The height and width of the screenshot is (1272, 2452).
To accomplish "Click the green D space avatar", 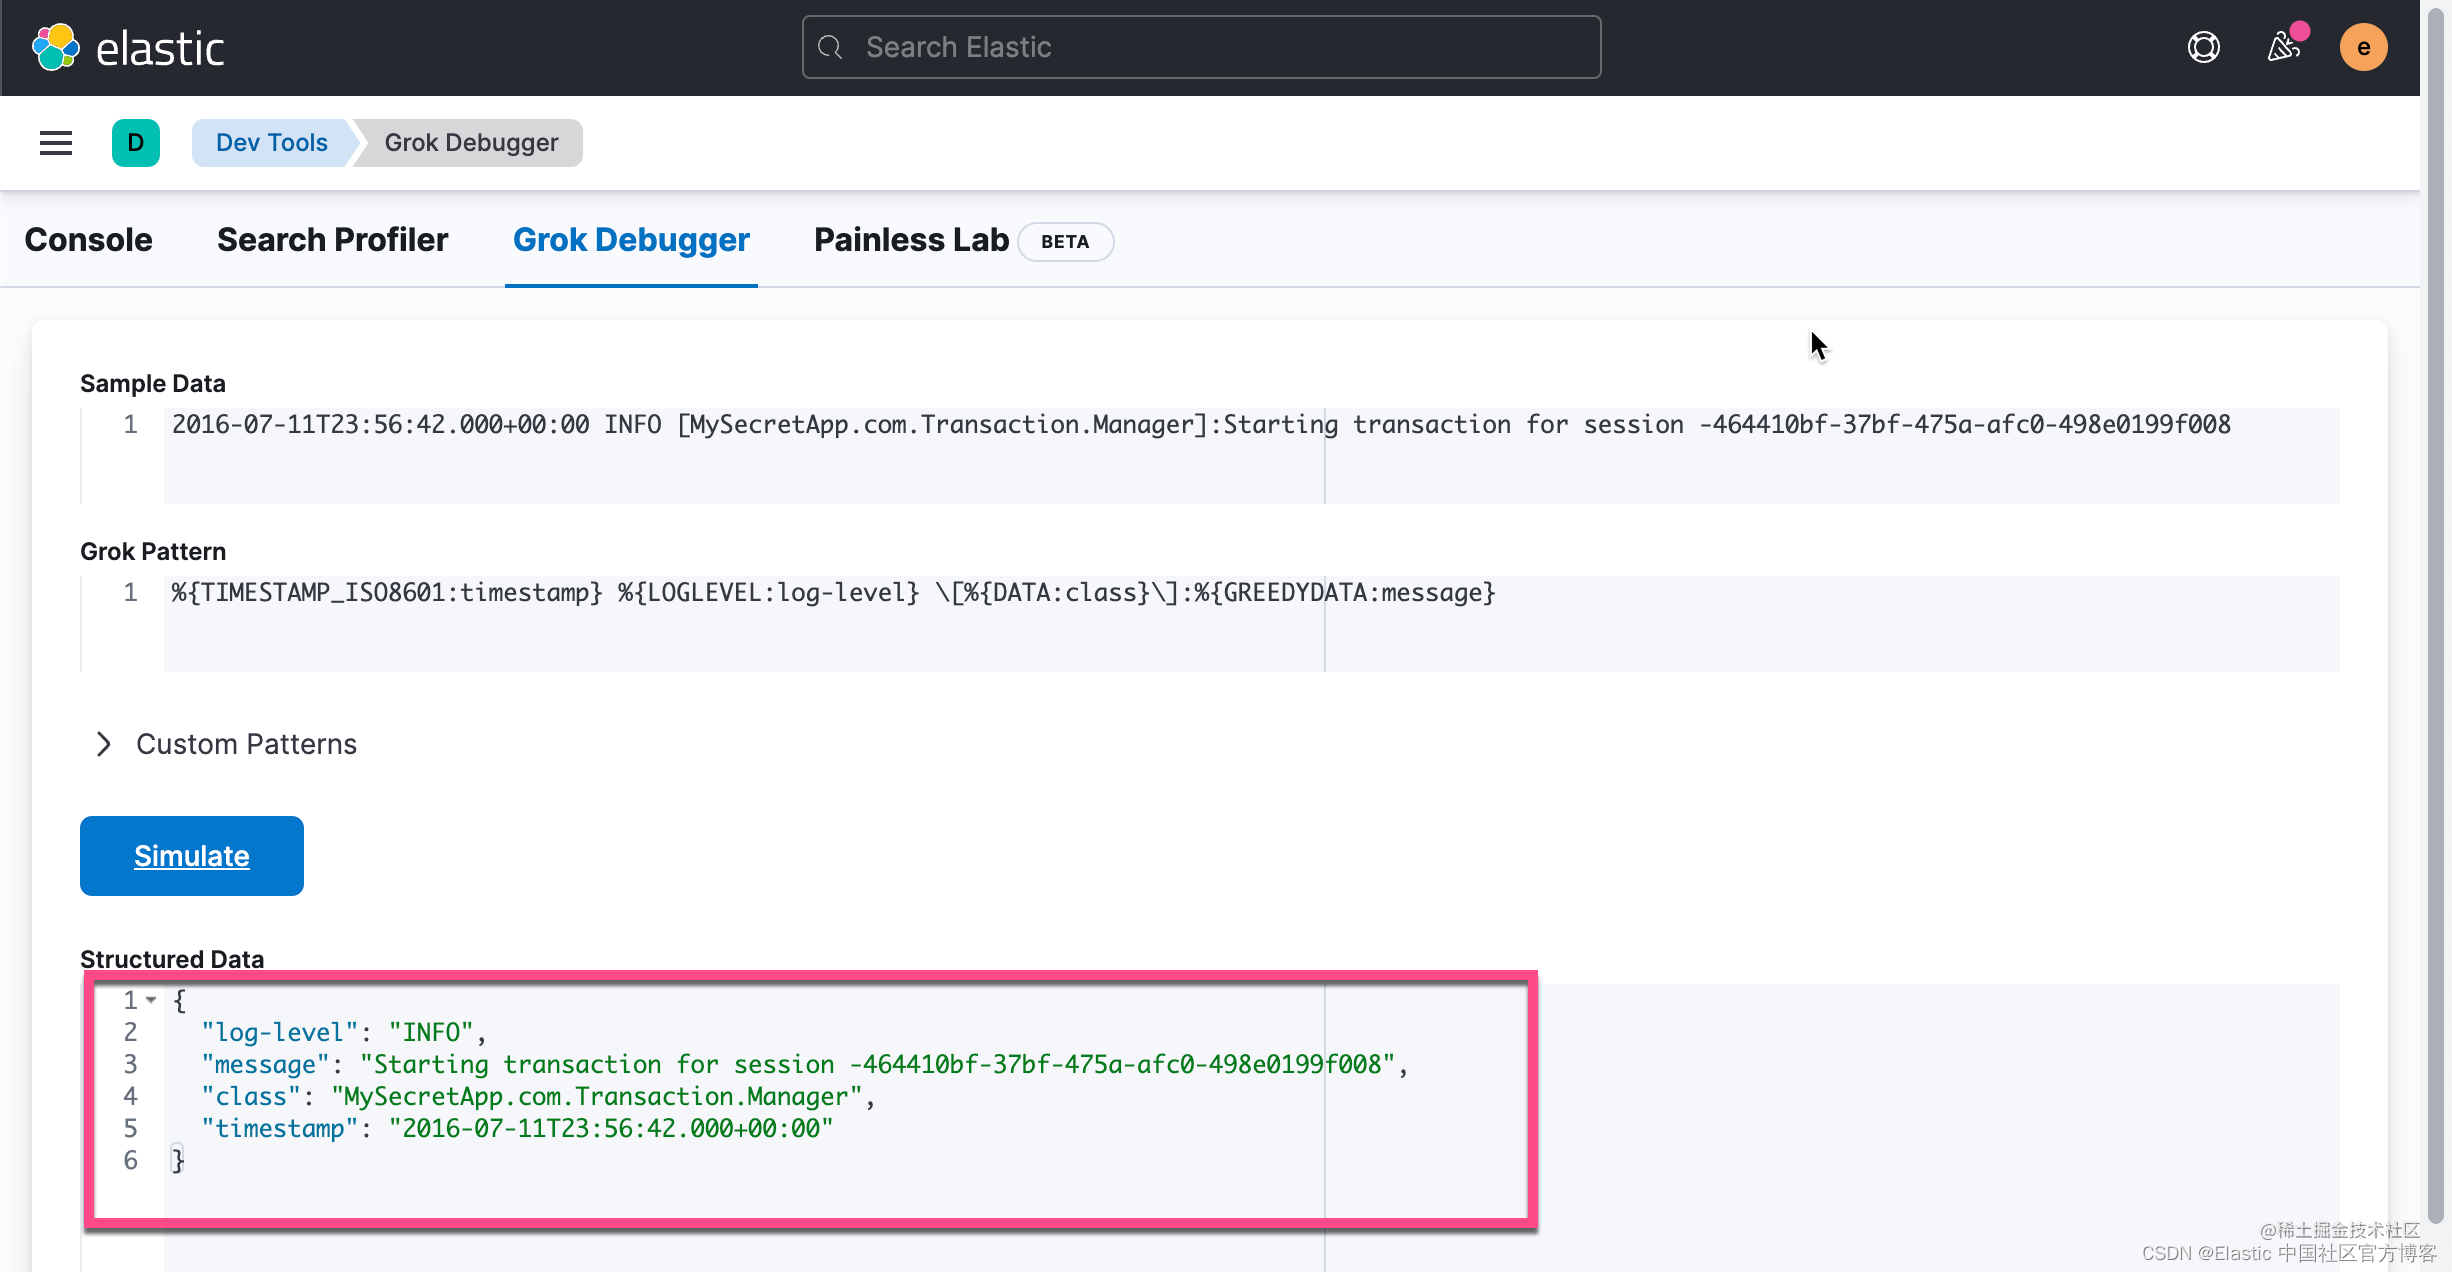I will (136, 143).
